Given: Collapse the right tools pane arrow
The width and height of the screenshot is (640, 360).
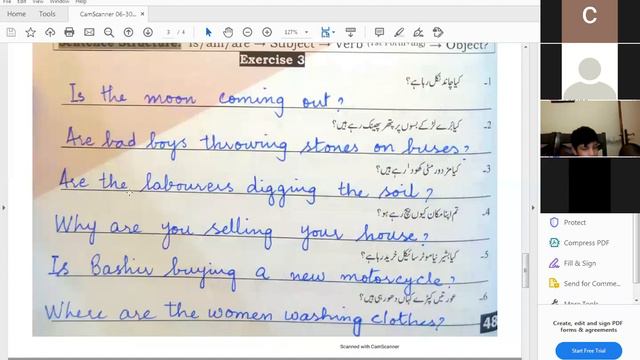Looking at the screenshot, I should [533, 208].
